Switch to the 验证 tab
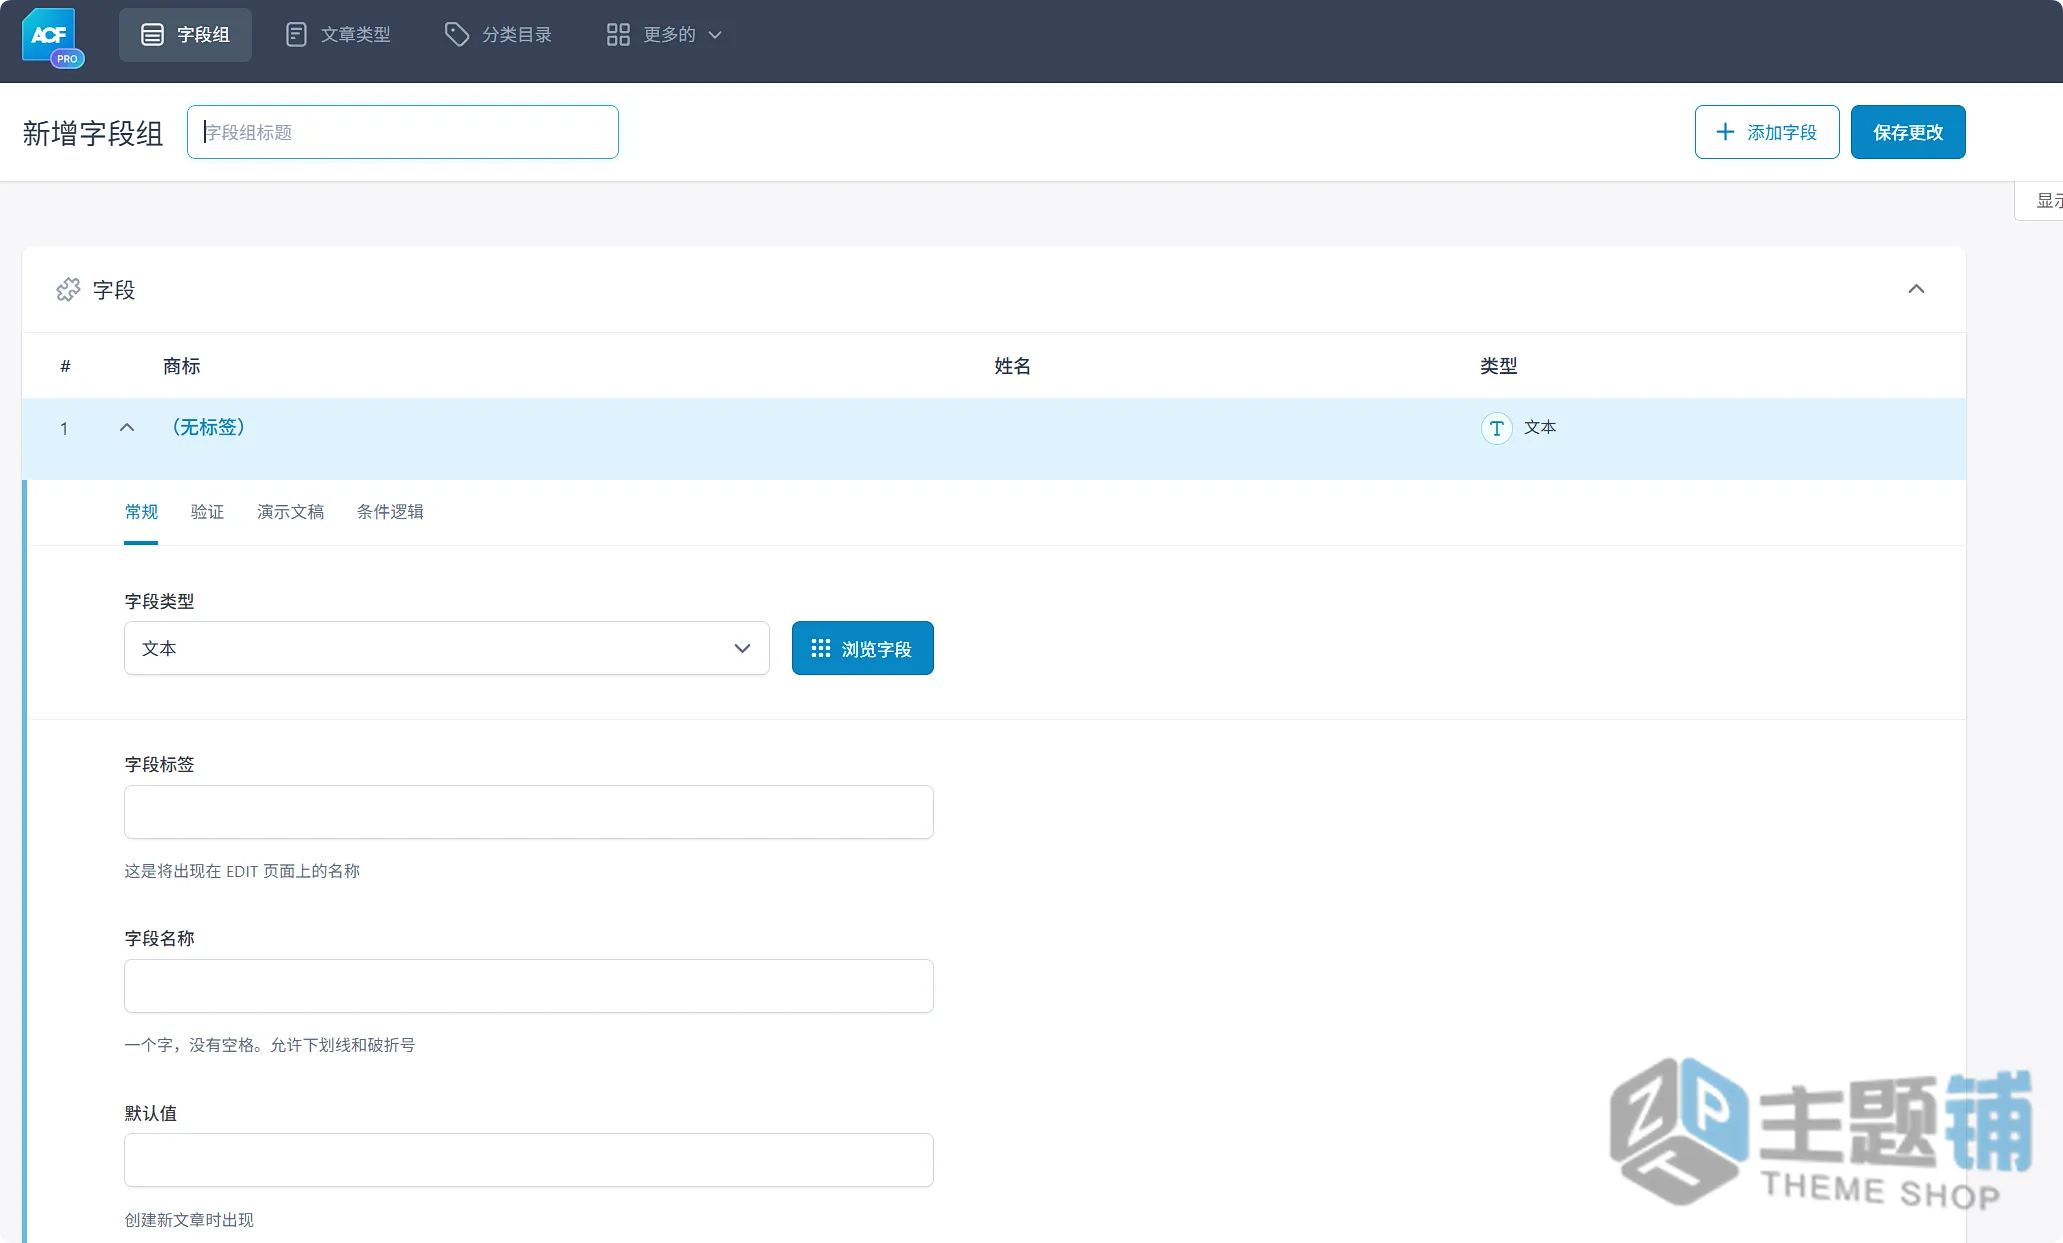 point(207,512)
